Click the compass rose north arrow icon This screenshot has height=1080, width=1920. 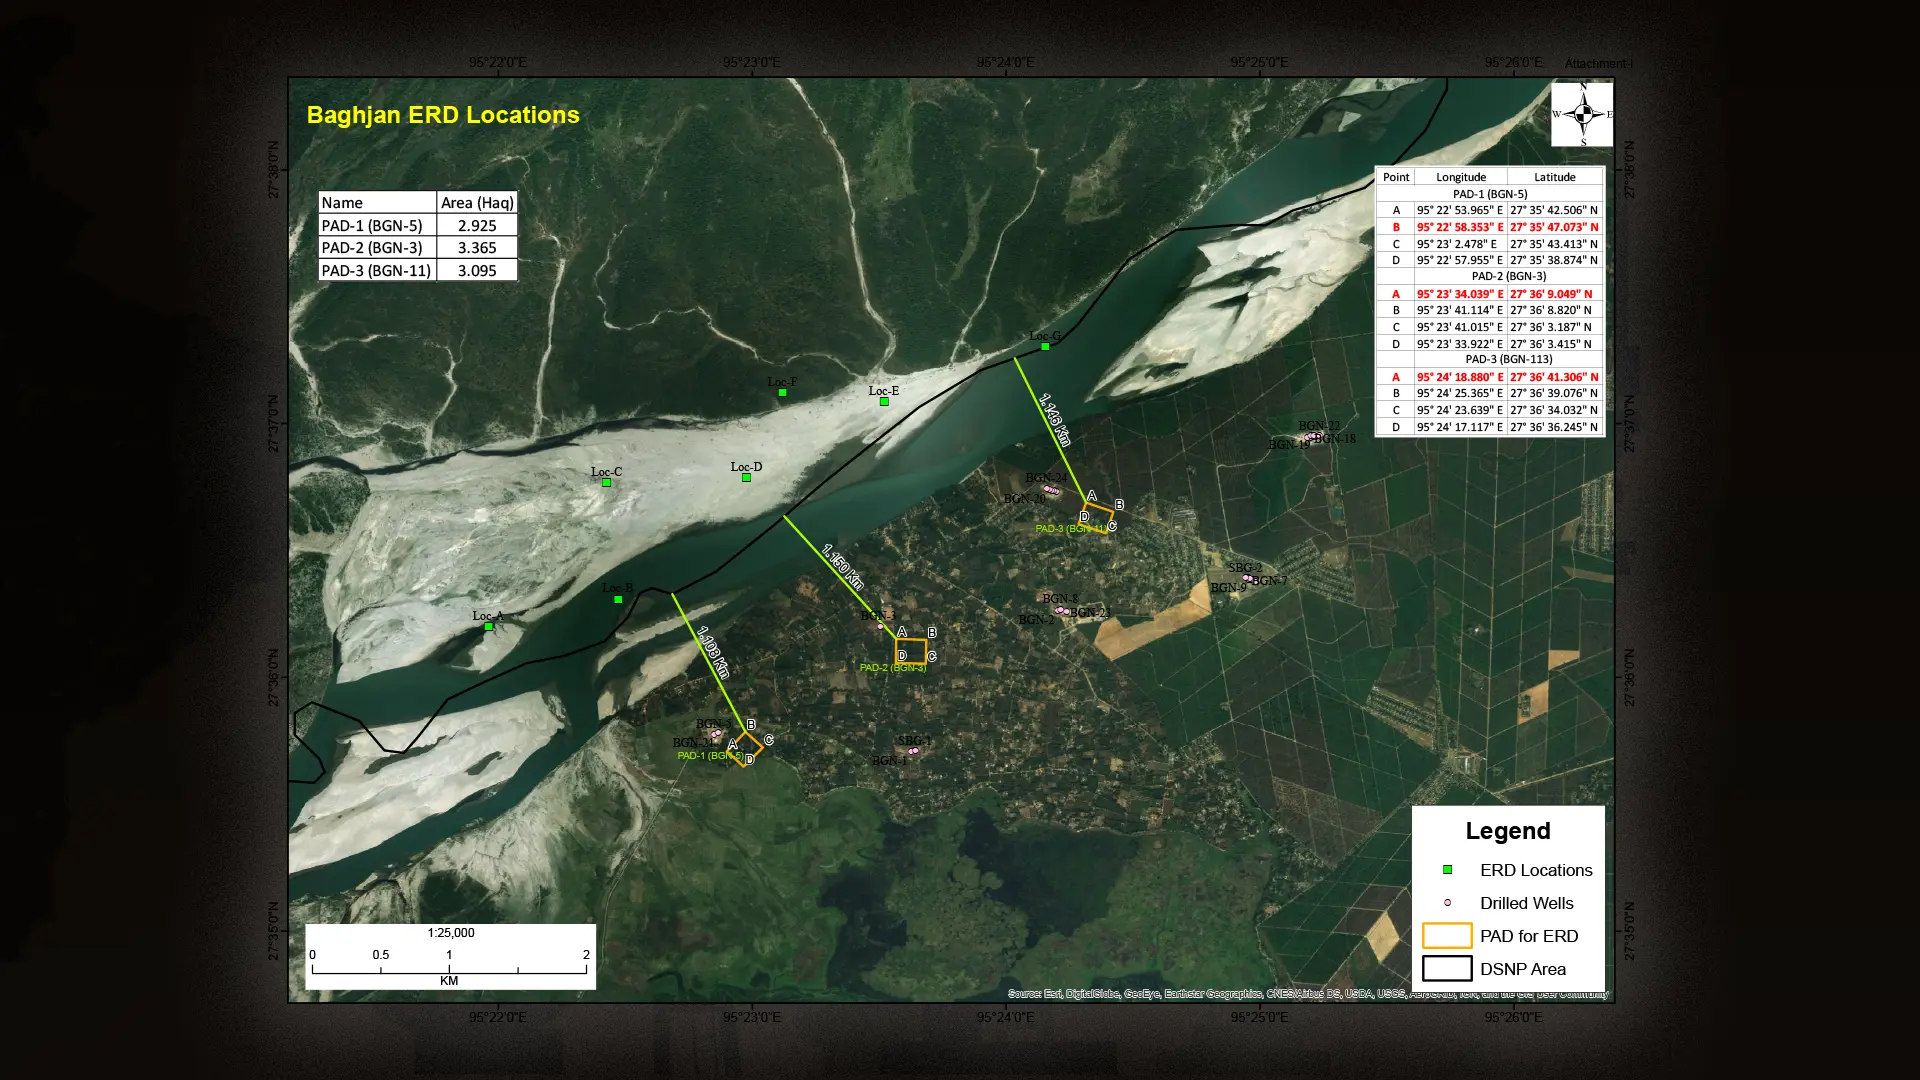pos(1582,115)
